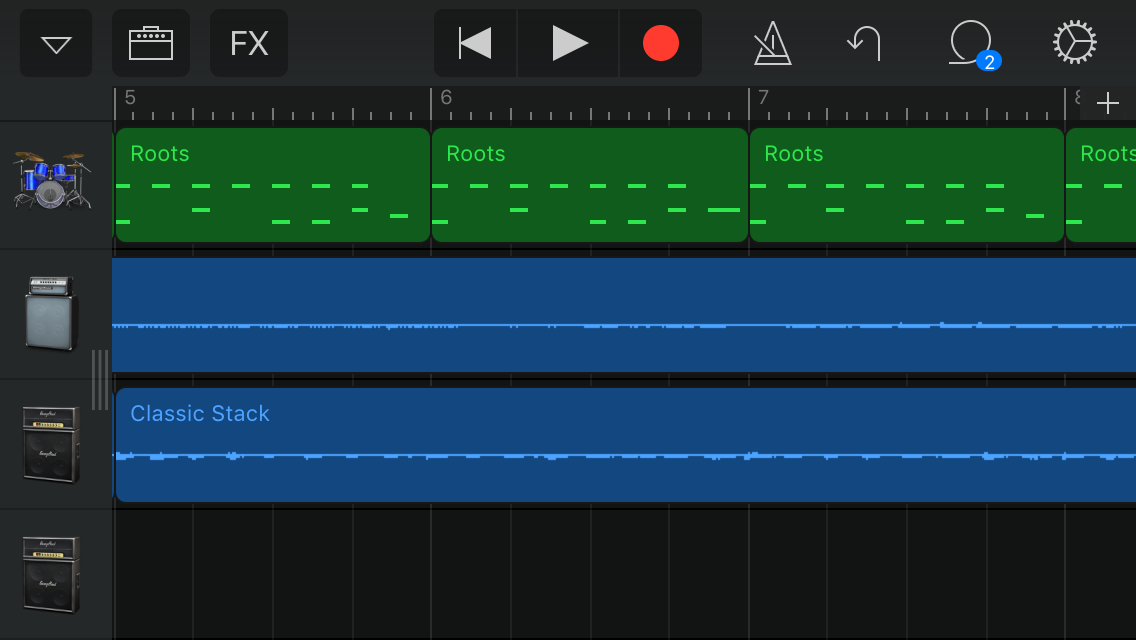
Task: Select the drum kit track header
Action: [x=53, y=181]
